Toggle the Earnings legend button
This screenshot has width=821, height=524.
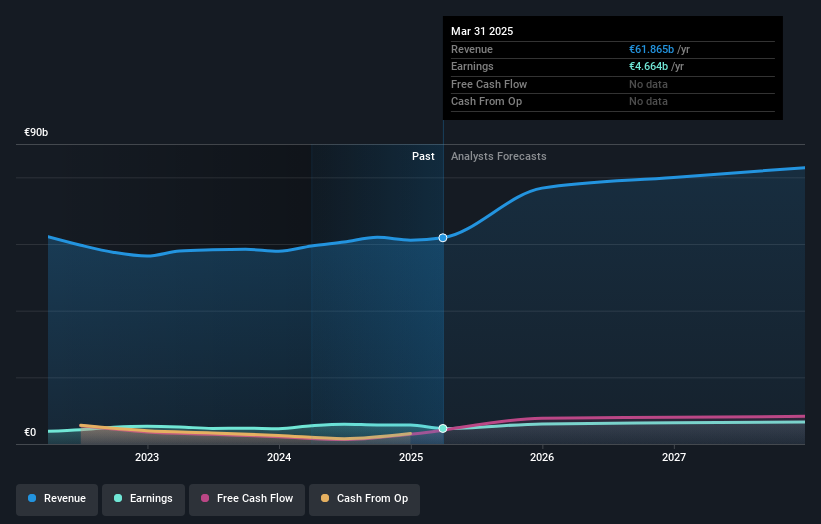143,499
